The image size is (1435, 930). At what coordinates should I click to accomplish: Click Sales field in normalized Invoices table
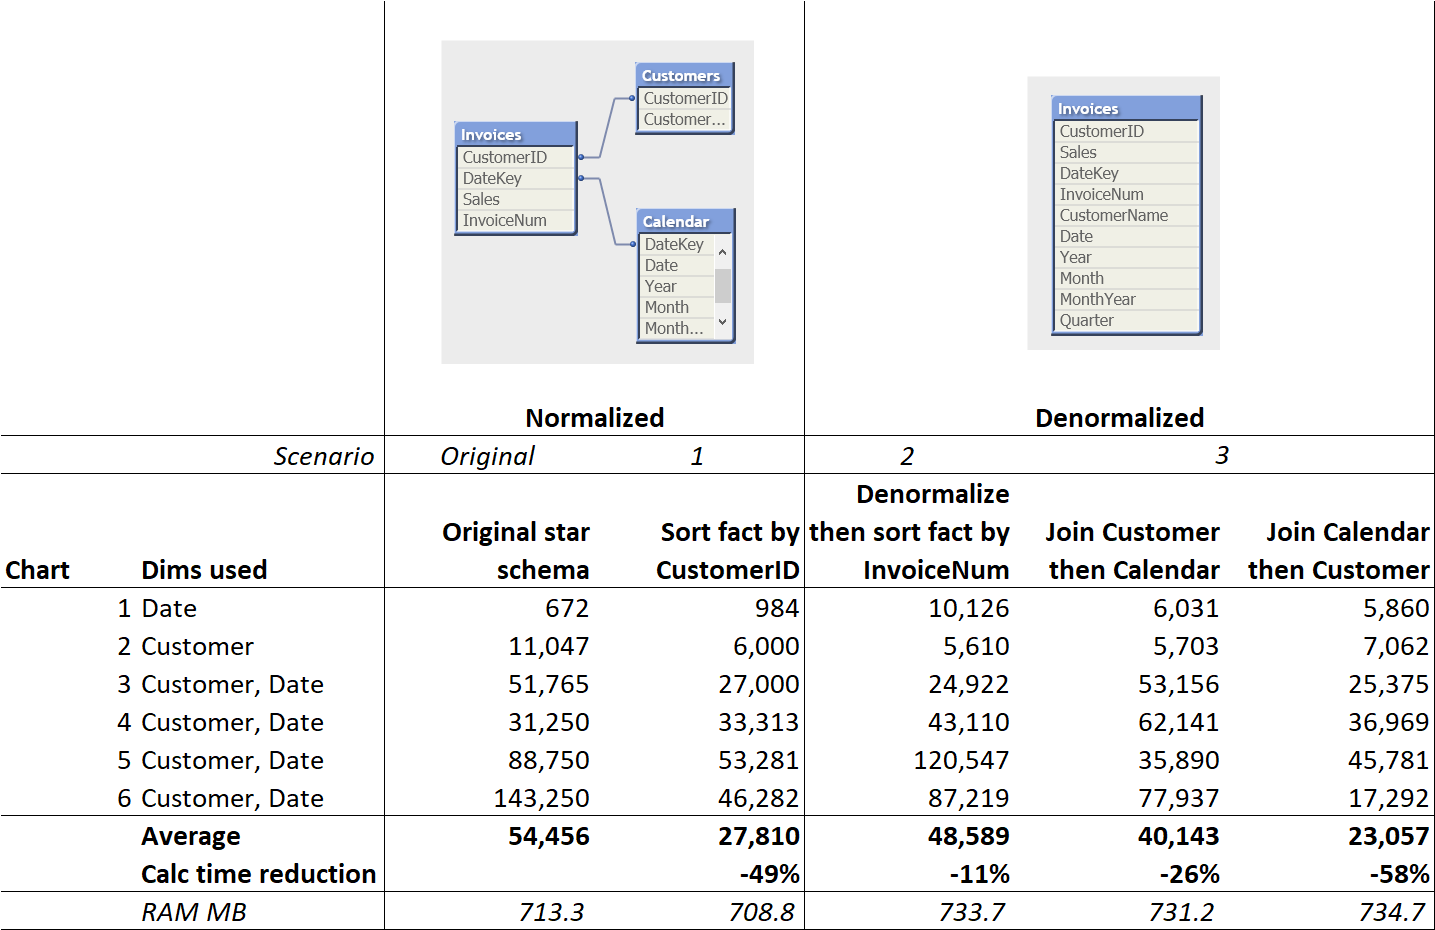click(516, 199)
